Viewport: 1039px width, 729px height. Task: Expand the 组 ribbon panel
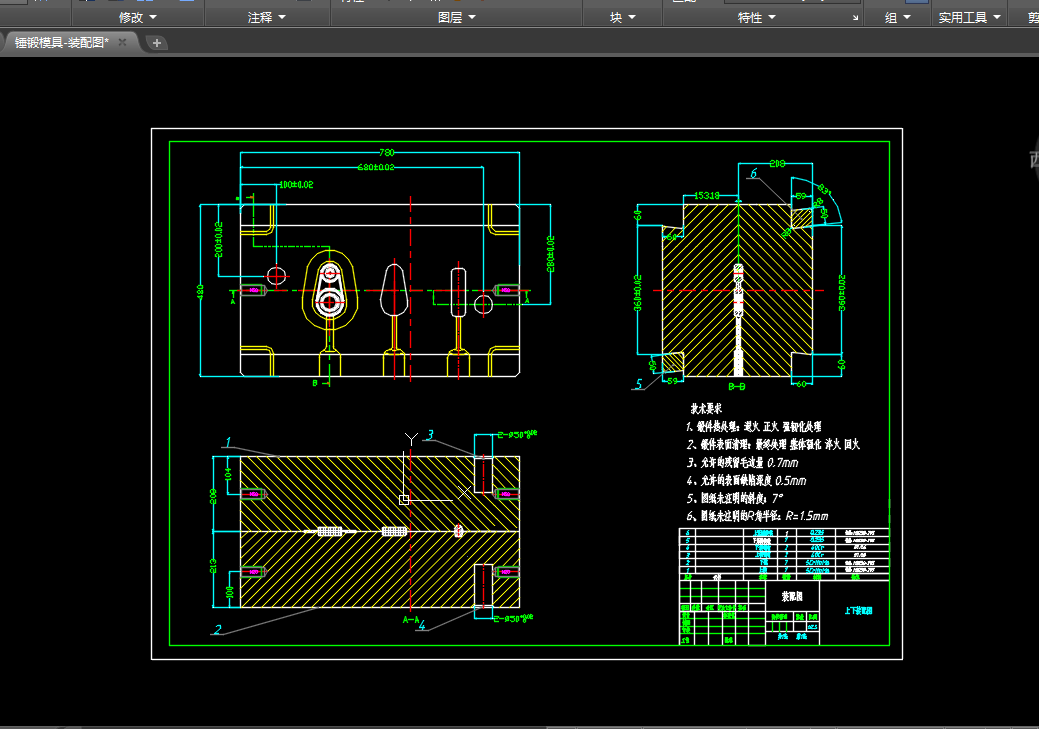897,17
